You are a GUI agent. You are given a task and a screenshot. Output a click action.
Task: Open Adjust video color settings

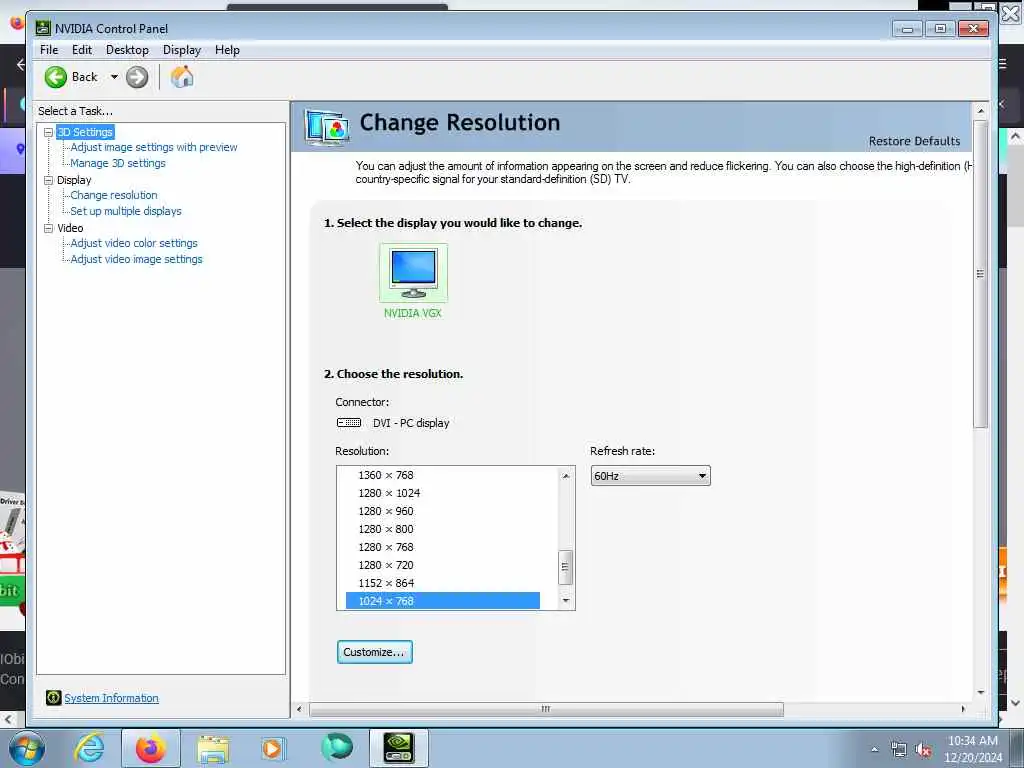134,243
